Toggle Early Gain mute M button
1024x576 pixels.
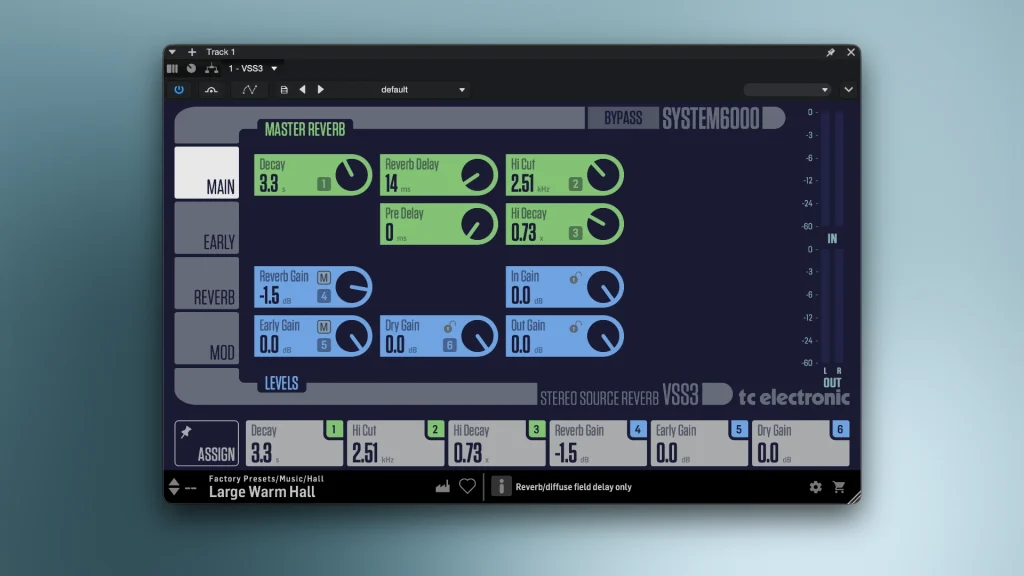[323, 327]
